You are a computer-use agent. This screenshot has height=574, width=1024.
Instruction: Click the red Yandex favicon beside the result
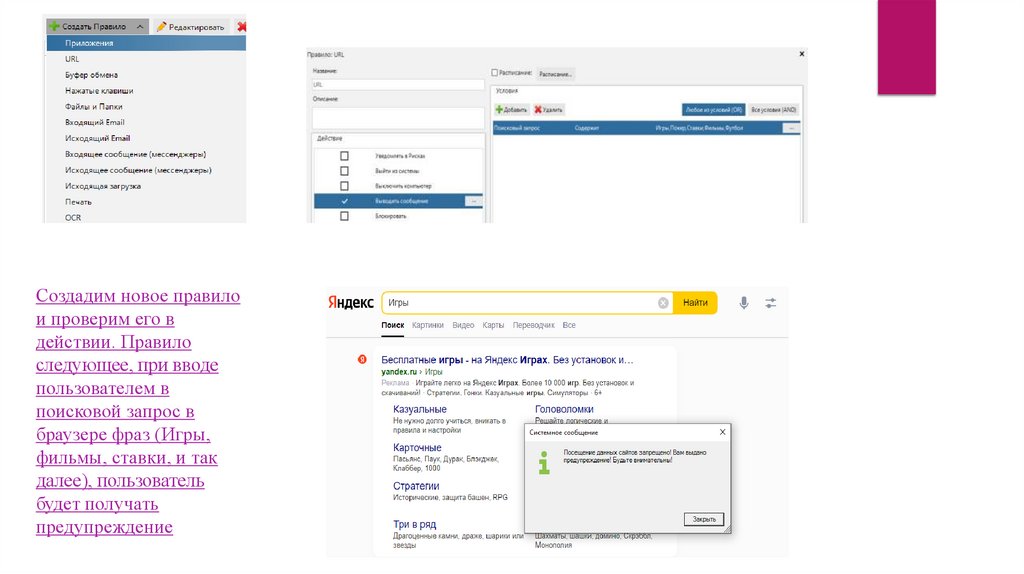point(362,360)
